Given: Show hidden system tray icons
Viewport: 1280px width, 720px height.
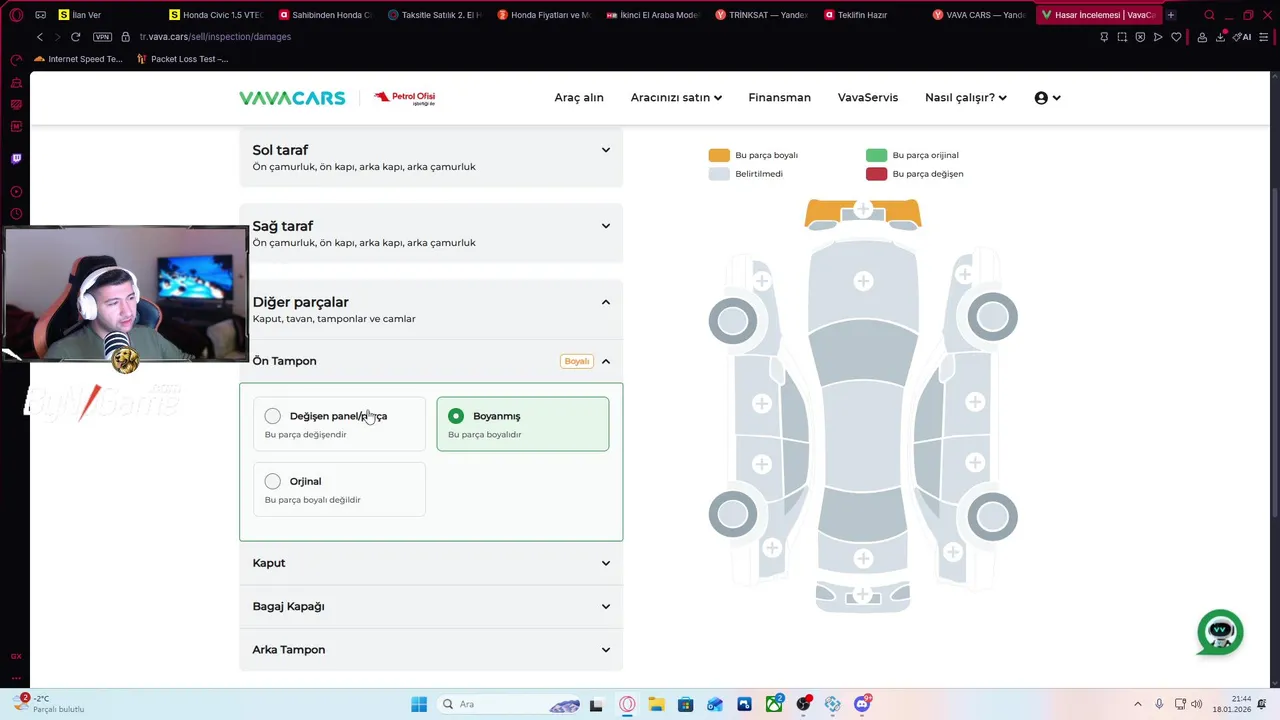Looking at the screenshot, I should coord(1137,704).
